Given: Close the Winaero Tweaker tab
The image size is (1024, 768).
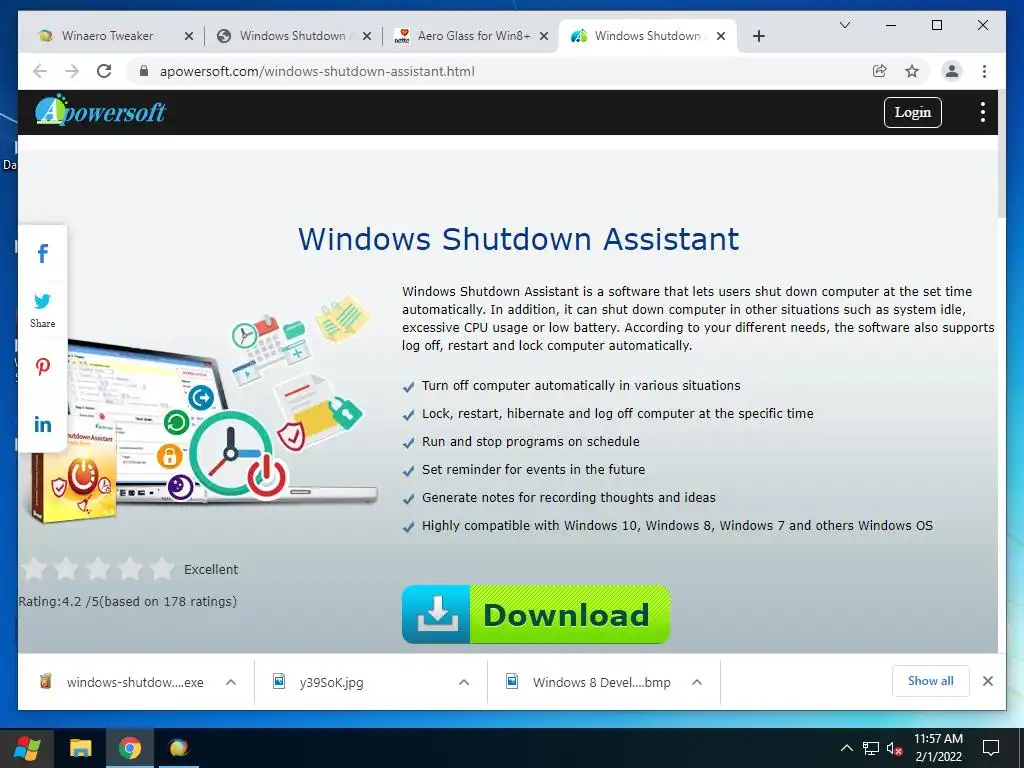Looking at the screenshot, I should tap(189, 36).
